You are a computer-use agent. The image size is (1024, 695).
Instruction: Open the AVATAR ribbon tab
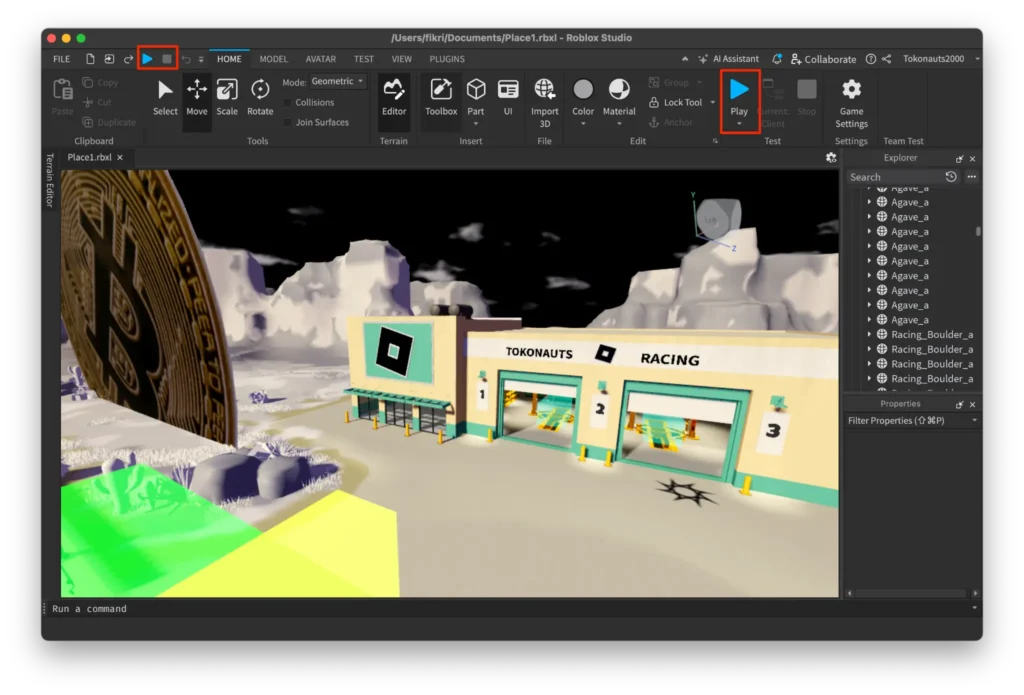[x=321, y=59]
